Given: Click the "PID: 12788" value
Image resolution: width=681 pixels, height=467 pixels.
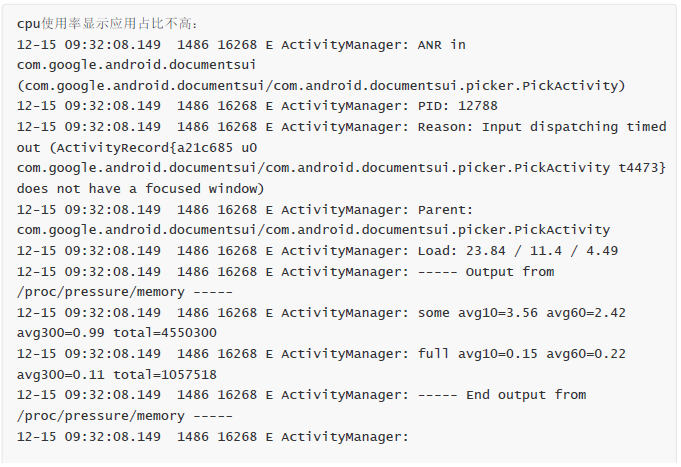Looking at the screenshot, I should click(x=457, y=106).
